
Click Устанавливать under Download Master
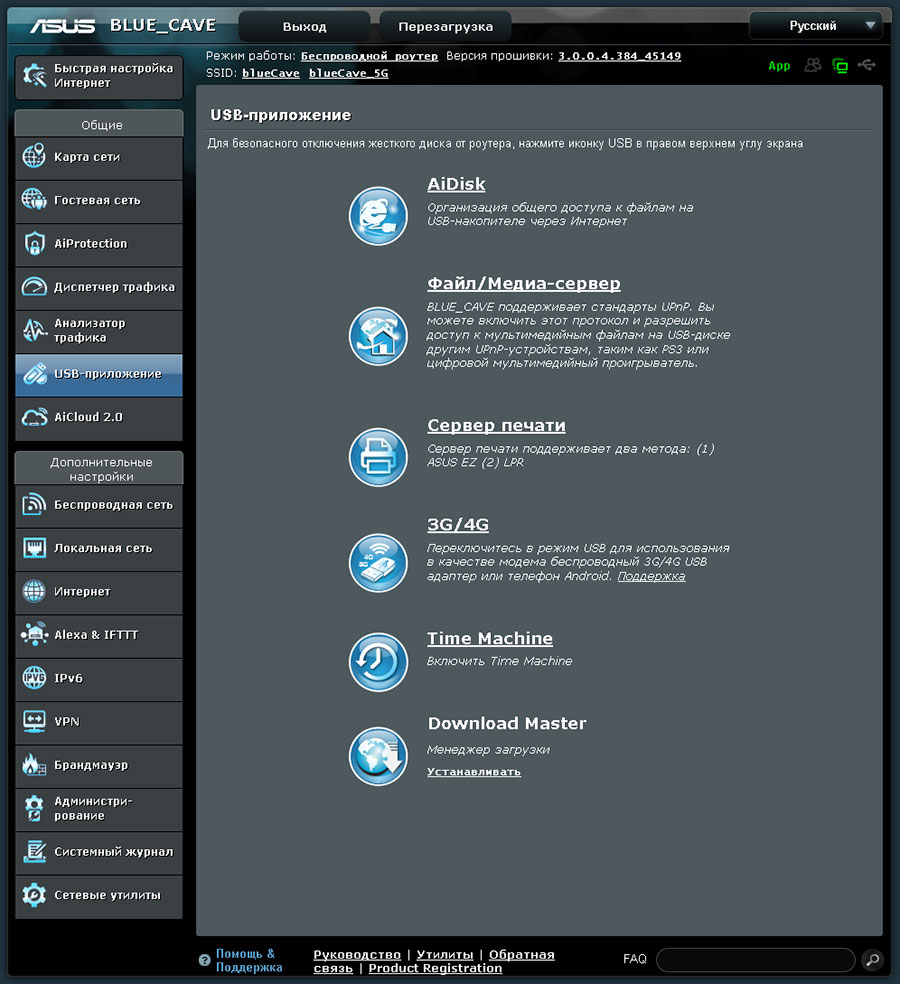pos(474,772)
